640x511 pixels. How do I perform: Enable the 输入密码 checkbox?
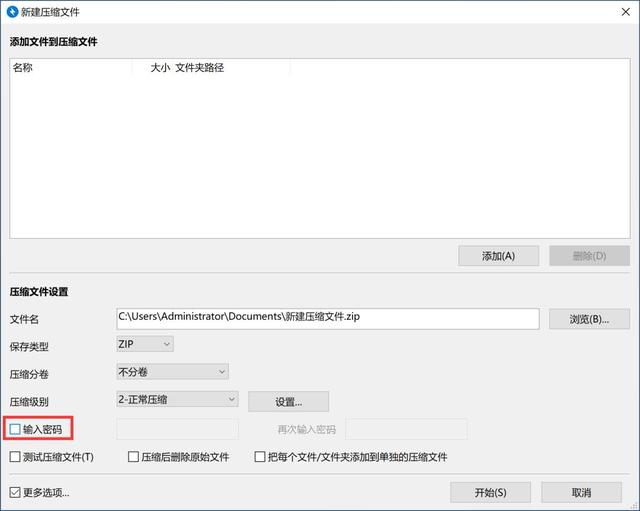coord(15,429)
